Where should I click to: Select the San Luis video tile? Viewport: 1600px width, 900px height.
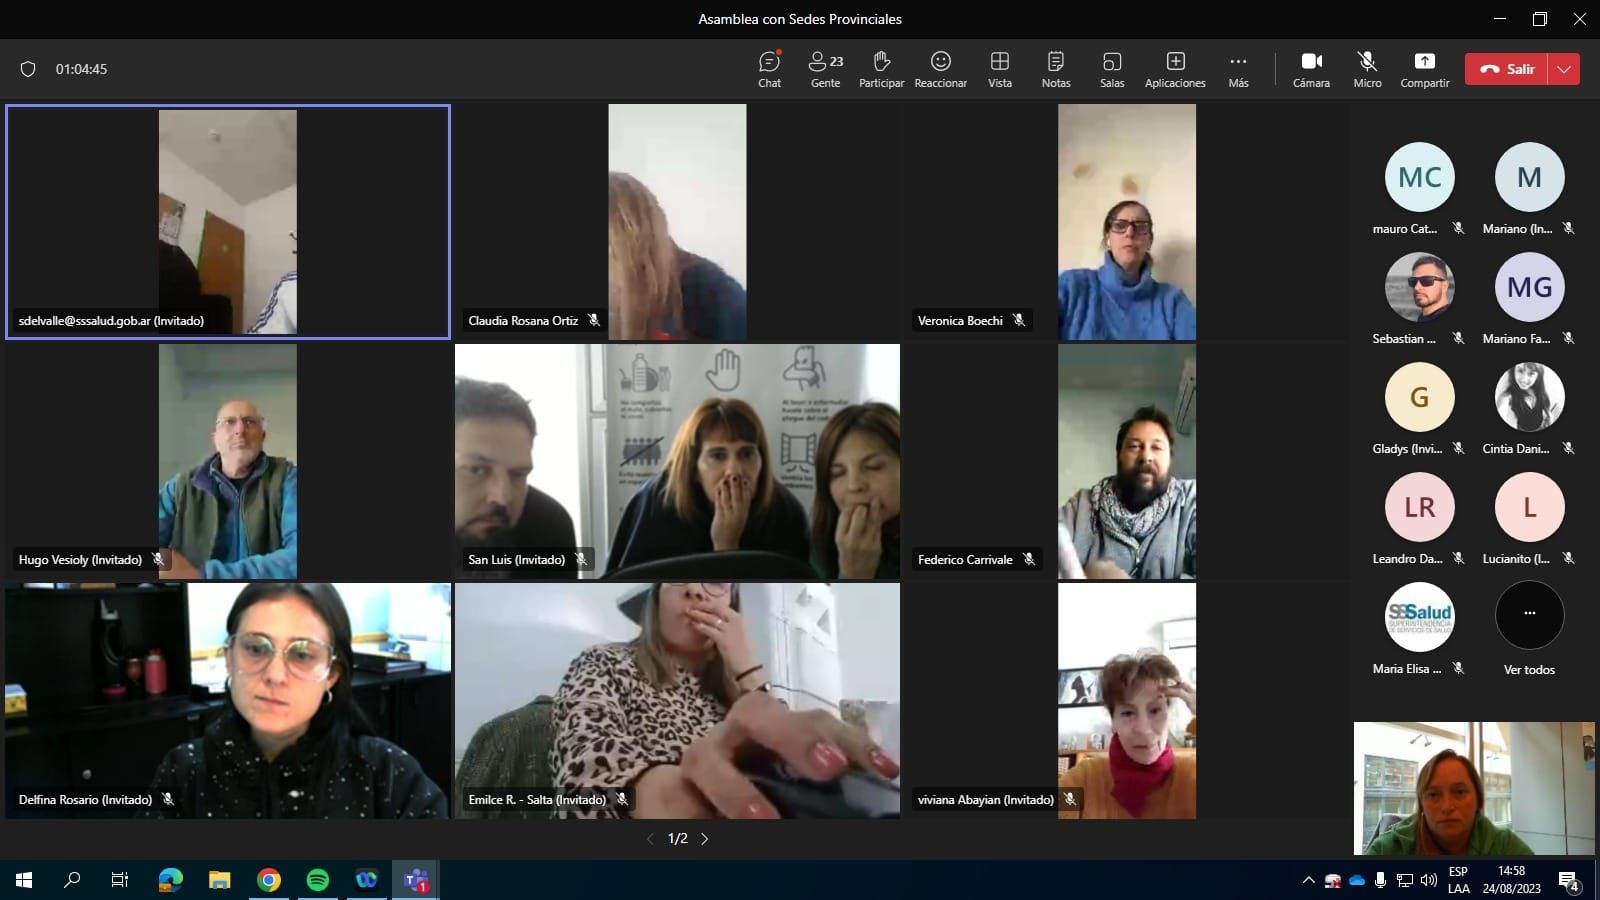tap(677, 461)
